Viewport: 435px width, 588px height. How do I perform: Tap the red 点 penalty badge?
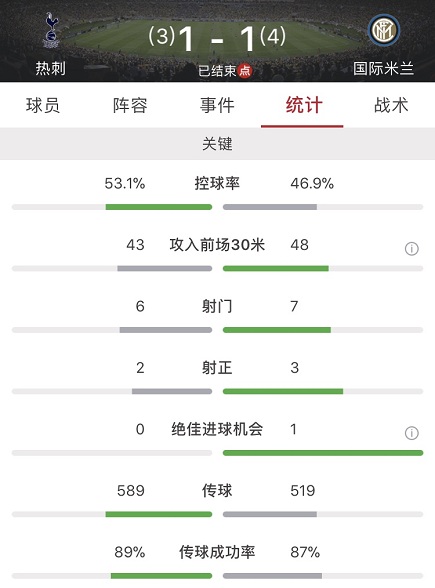pyautogui.click(x=245, y=70)
